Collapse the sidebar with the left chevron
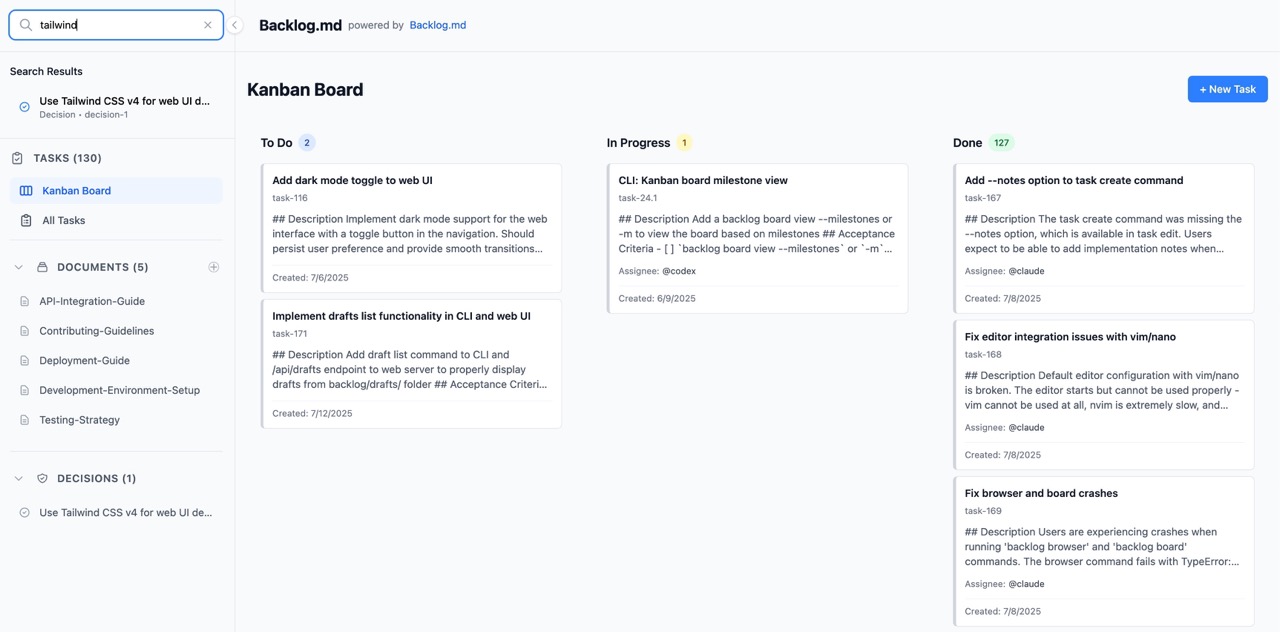1280x632 pixels. 234,24
